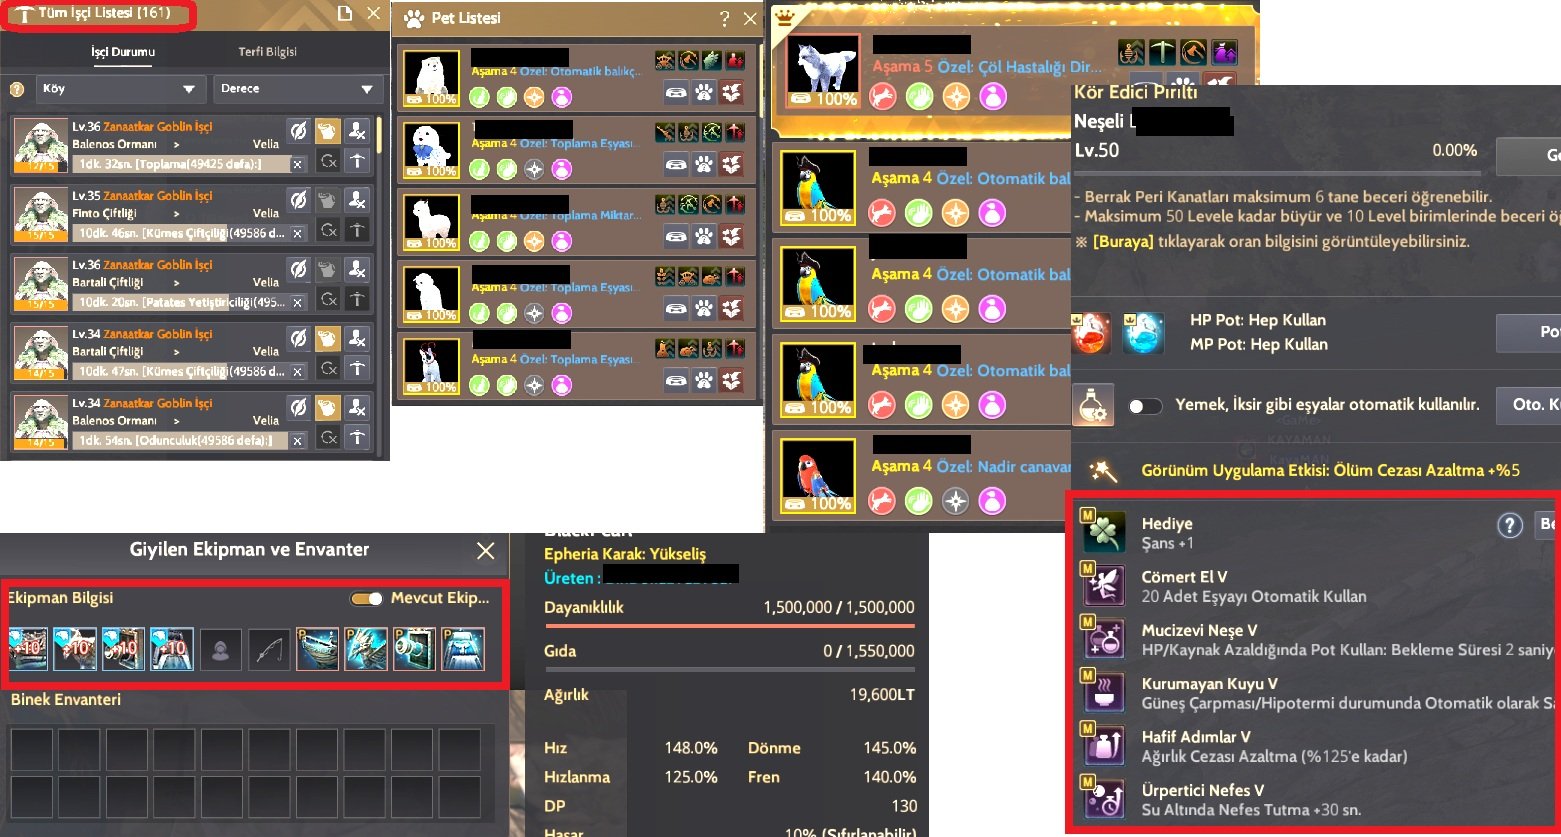Viewport: 1561px width, 837px height.
Task: Open the document icon in the Tüm İşçi Listesi header
Action: [344, 14]
